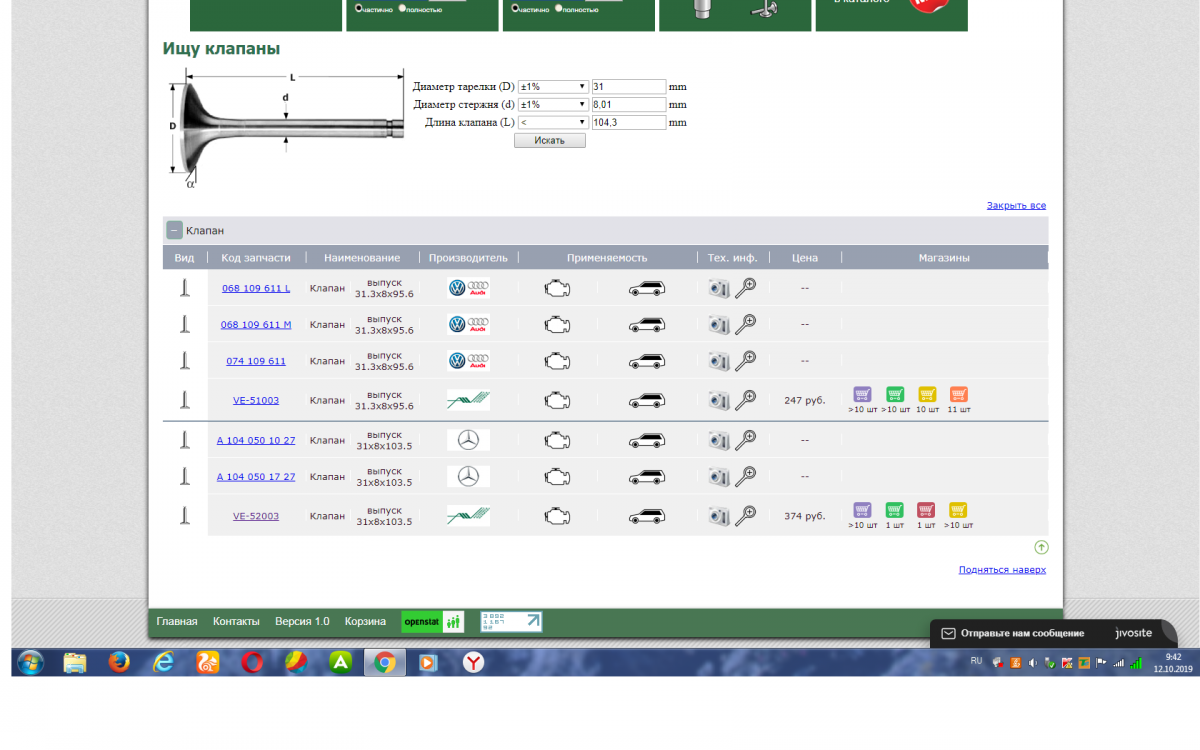Screen dimensions: 1200x750
Task: Launch Firefox from the taskbar
Action: (119, 662)
